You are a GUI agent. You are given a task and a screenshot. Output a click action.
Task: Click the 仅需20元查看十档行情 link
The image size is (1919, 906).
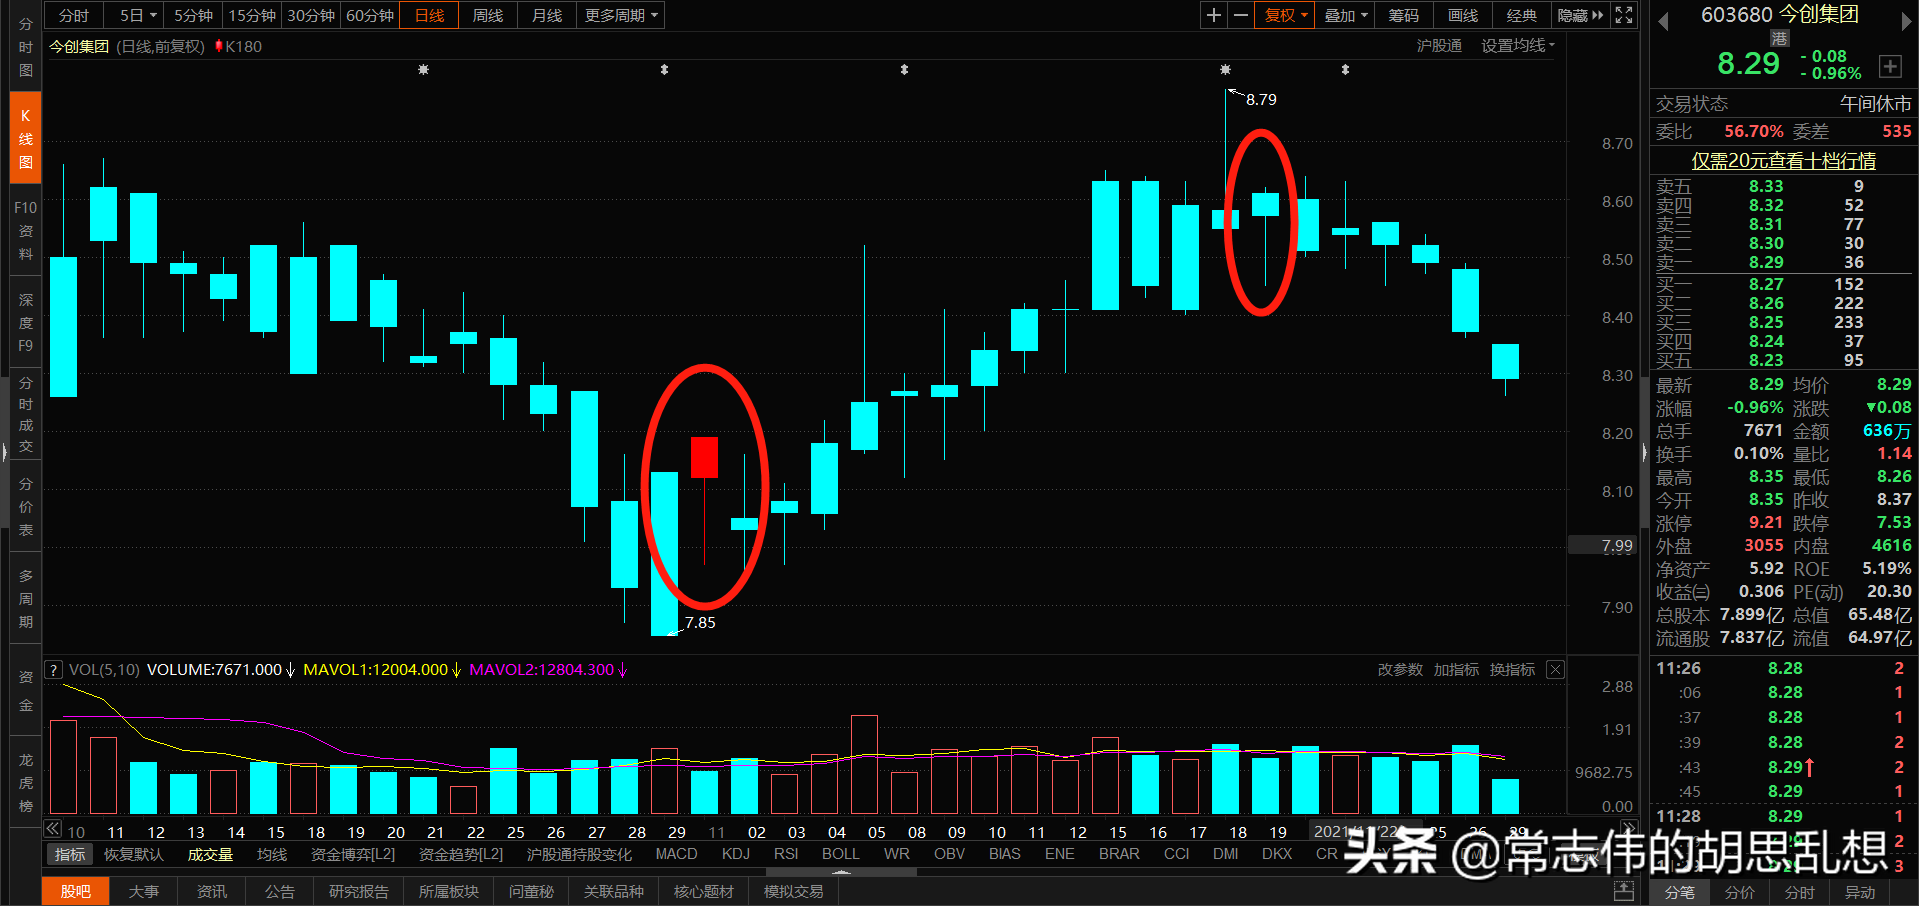click(x=1781, y=161)
